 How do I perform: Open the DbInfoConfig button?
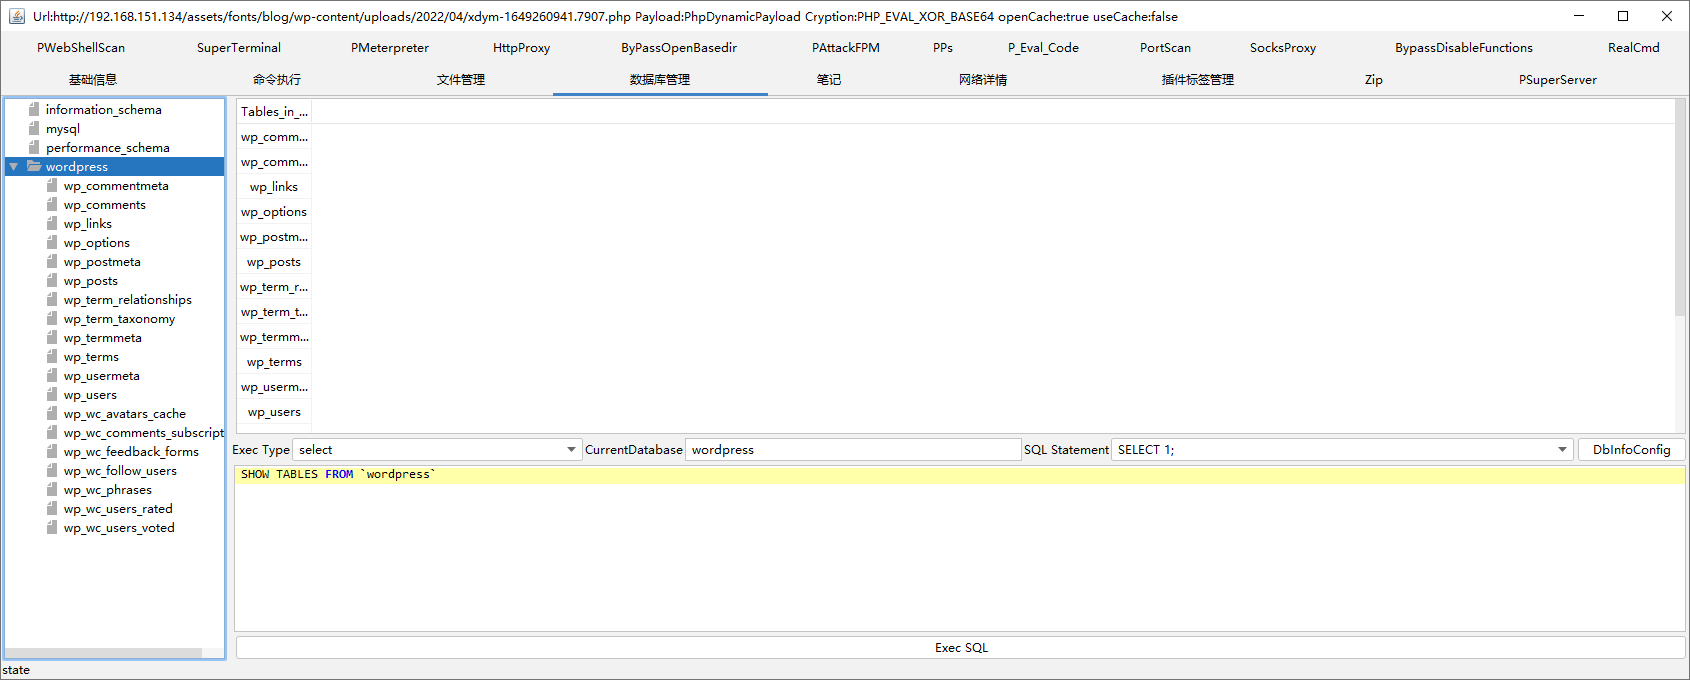click(1631, 450)
